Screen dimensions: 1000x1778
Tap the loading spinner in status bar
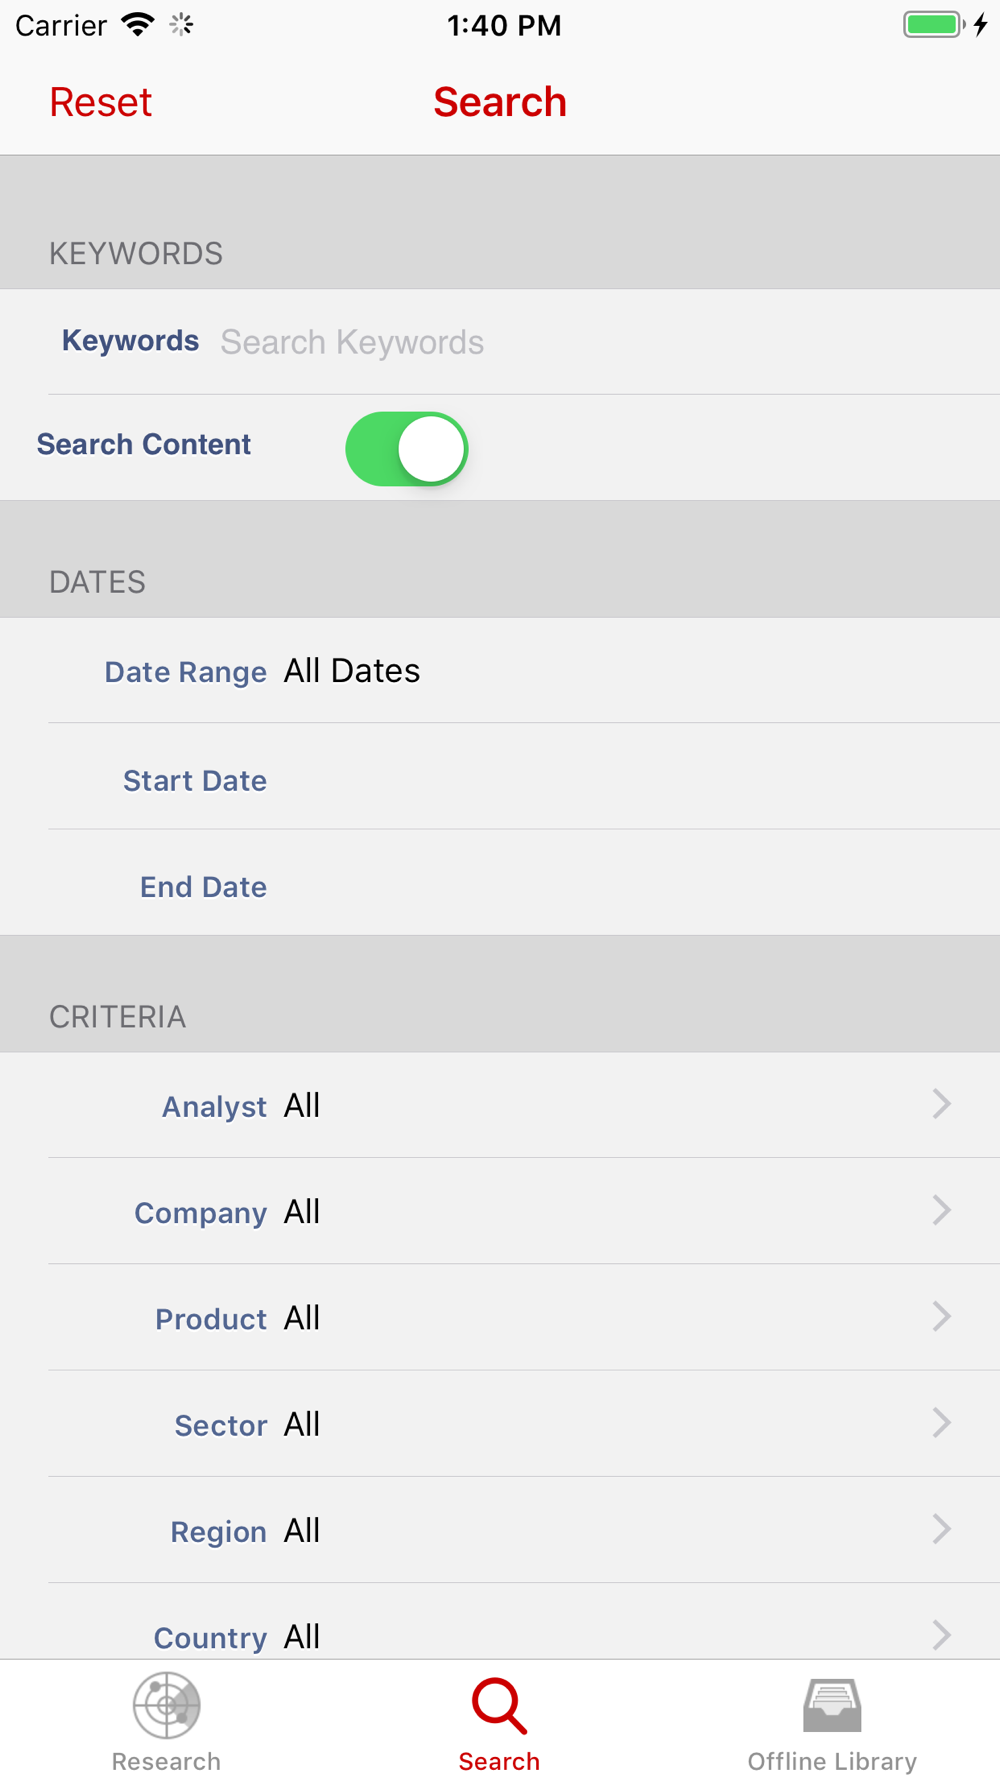(x=181, y=25)
